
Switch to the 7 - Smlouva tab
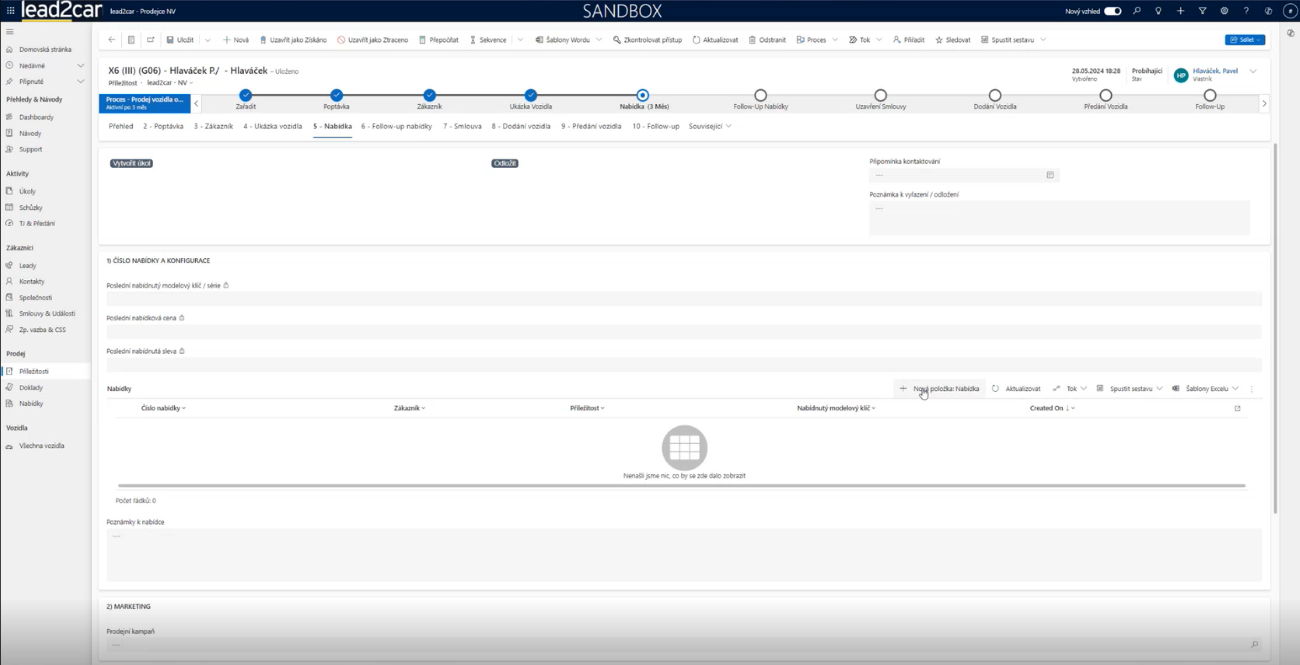tap(462, 127)
